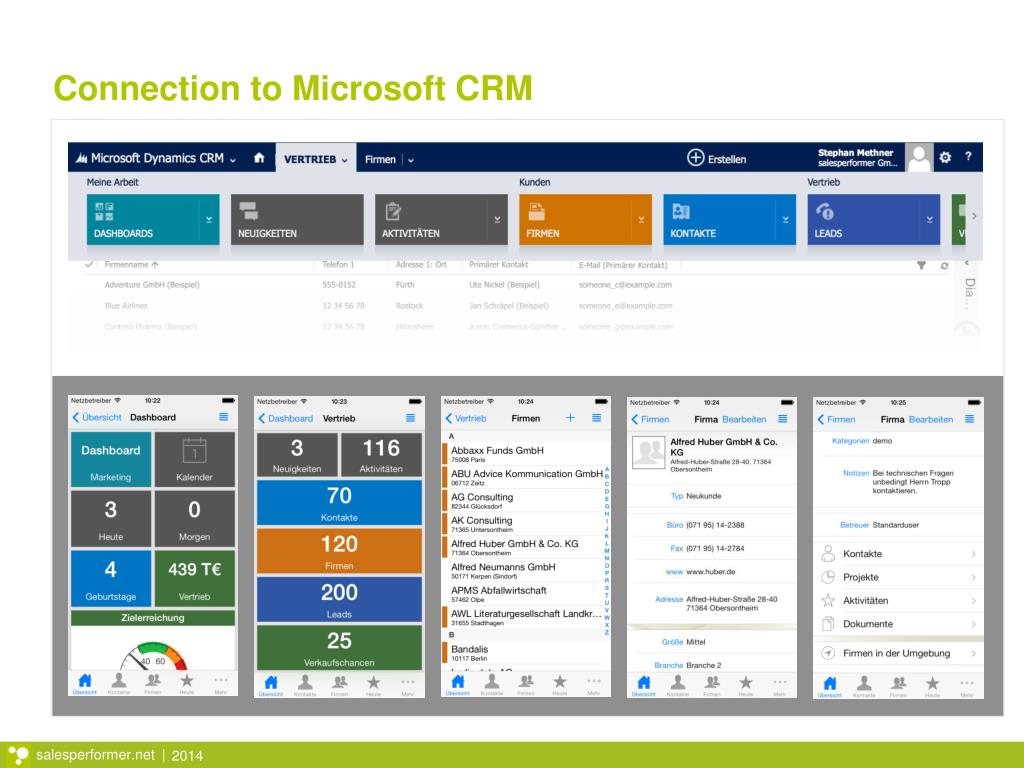Expand the DASHBOARDS tile dropdown arrow
This screenshot has height=768, width=1024.
pos(209,219)
